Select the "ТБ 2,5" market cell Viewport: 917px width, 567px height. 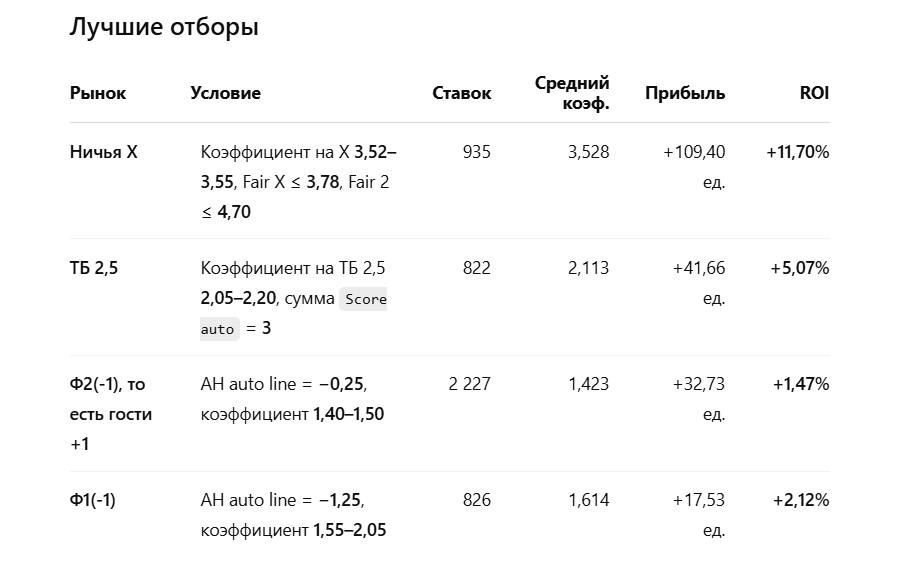(94, 268)
